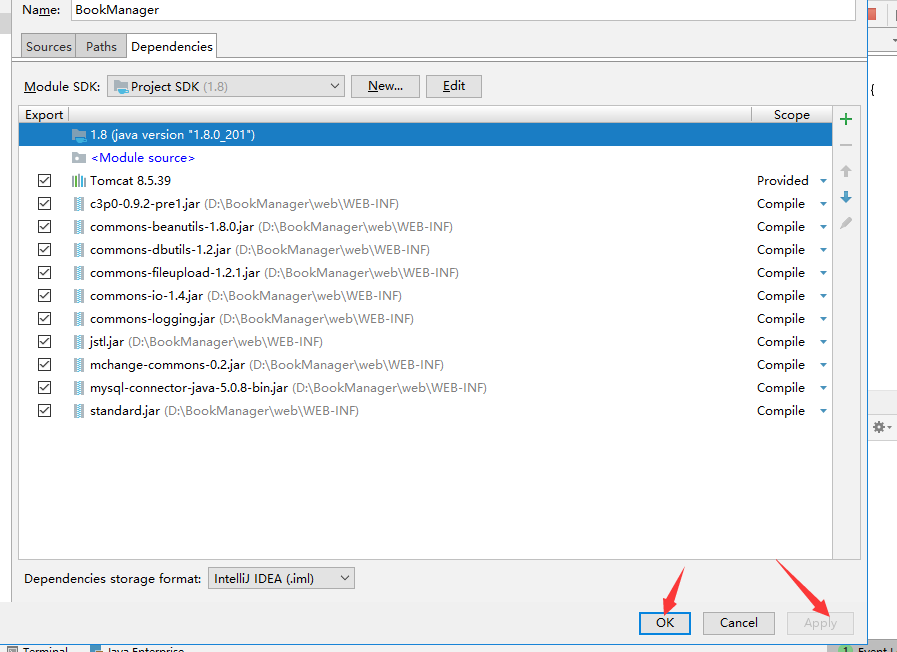Click the mysql-connector-java jar file icon
Viewport: 897px width, 652px height.
click(x=79, y=388)
